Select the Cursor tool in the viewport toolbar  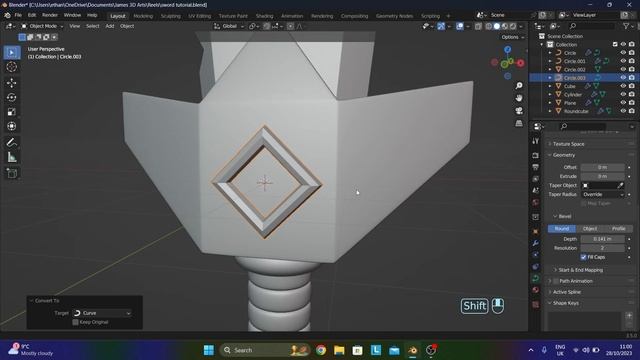point(12,67)
